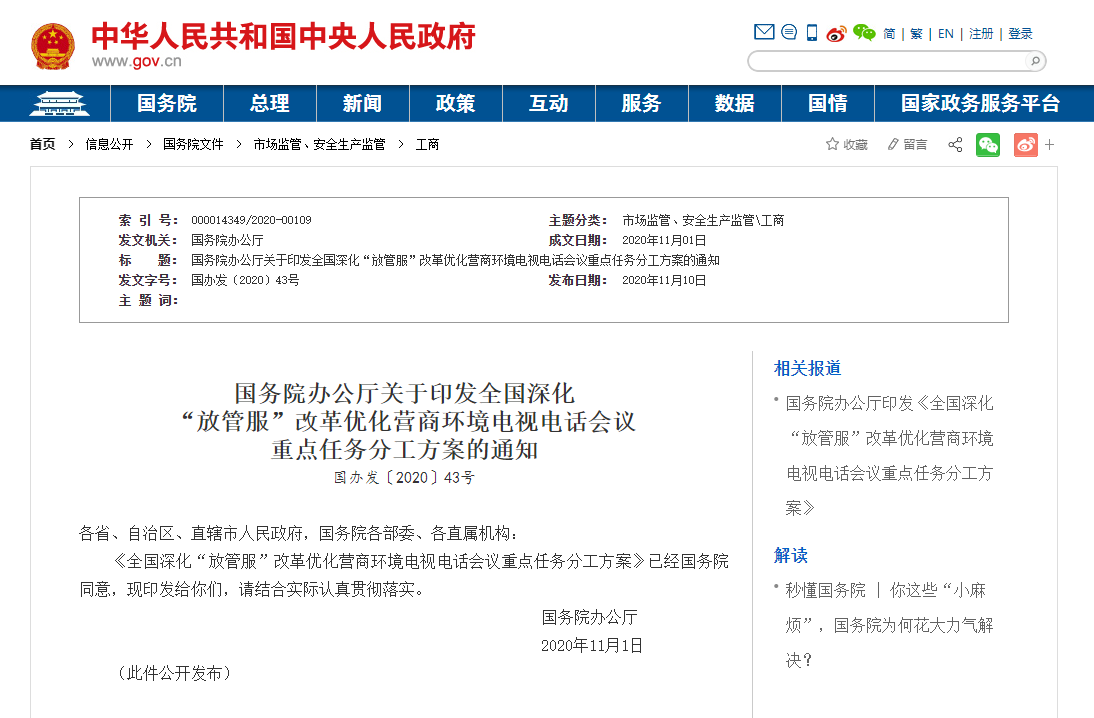Open the 国务院 navigation tab
Viewport: 1094px width, 718px height.
point(167,103)
